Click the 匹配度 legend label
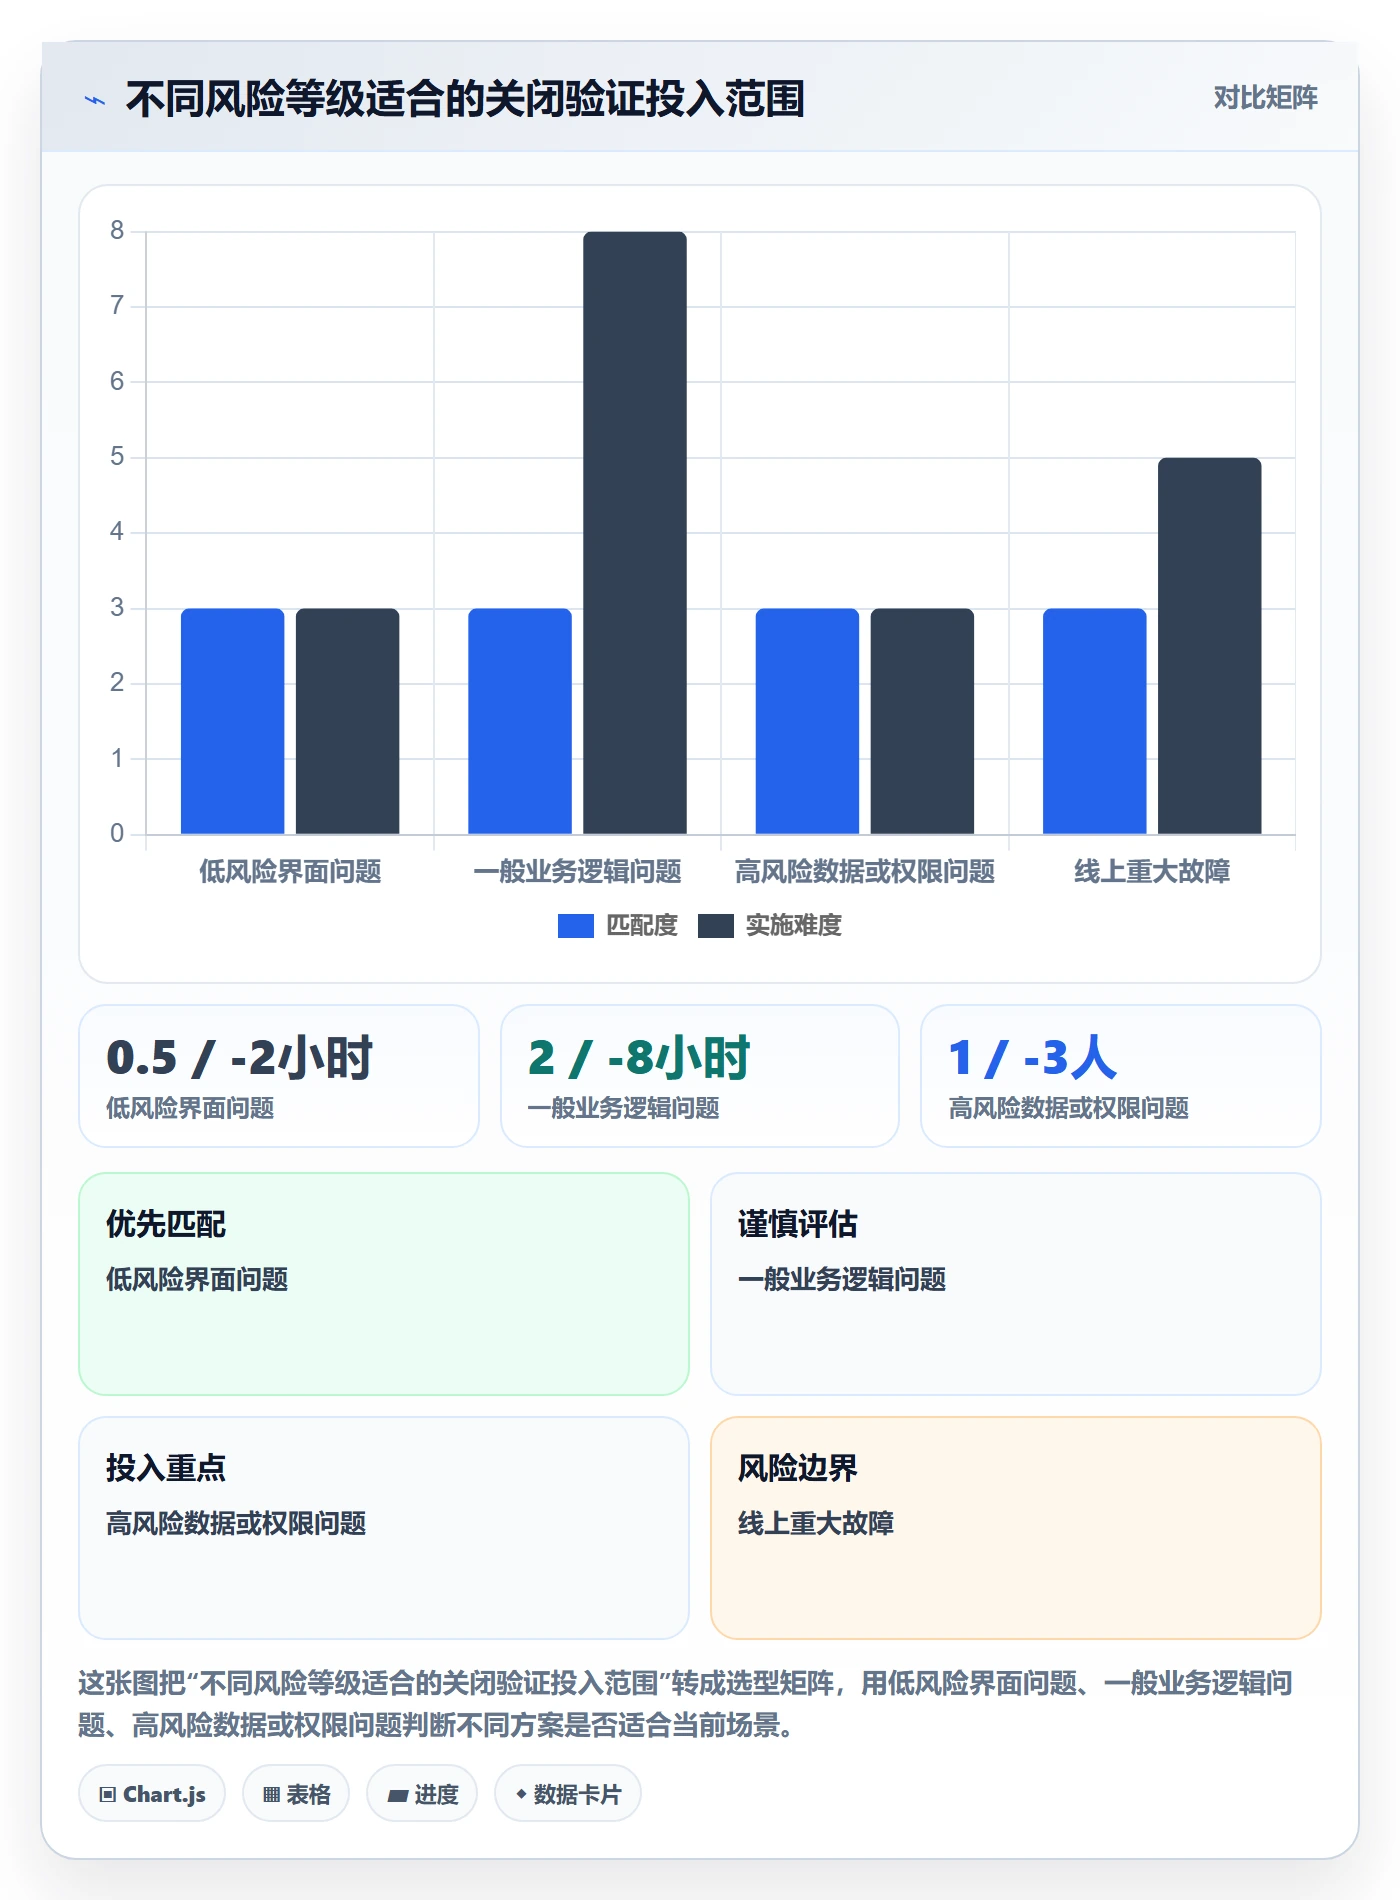The height and width of the screenshot is (1900, 1400). 642,926
